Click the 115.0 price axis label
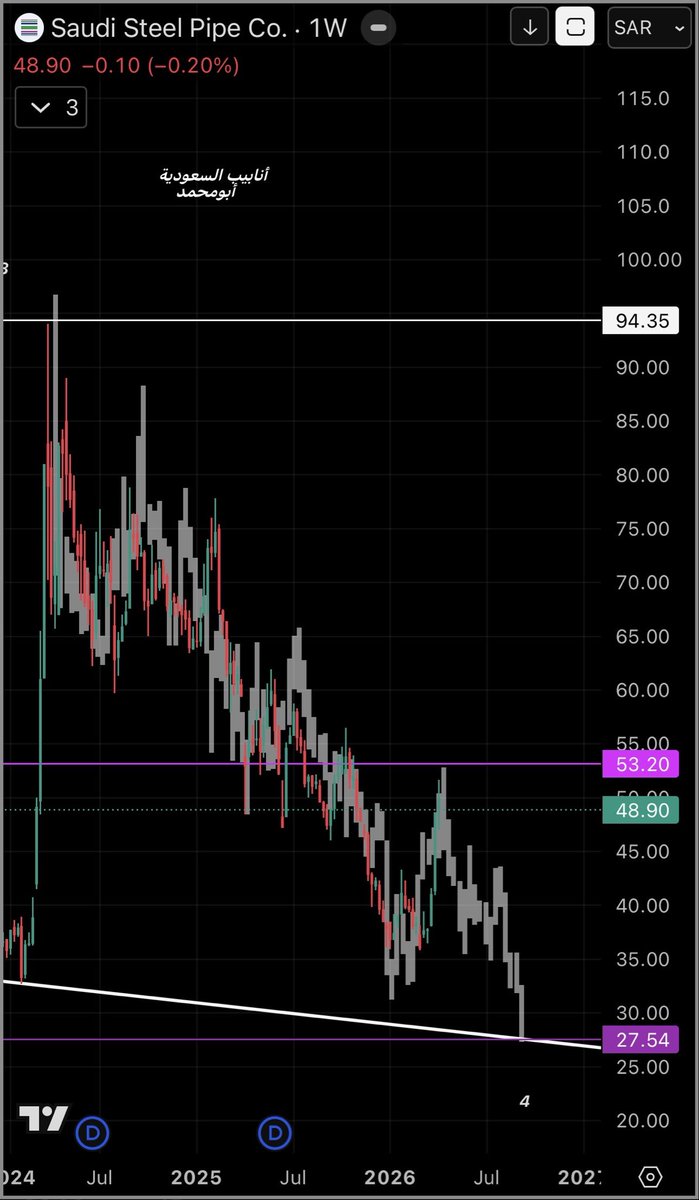This screenshot has width=699, height=1200. [643, 98]
